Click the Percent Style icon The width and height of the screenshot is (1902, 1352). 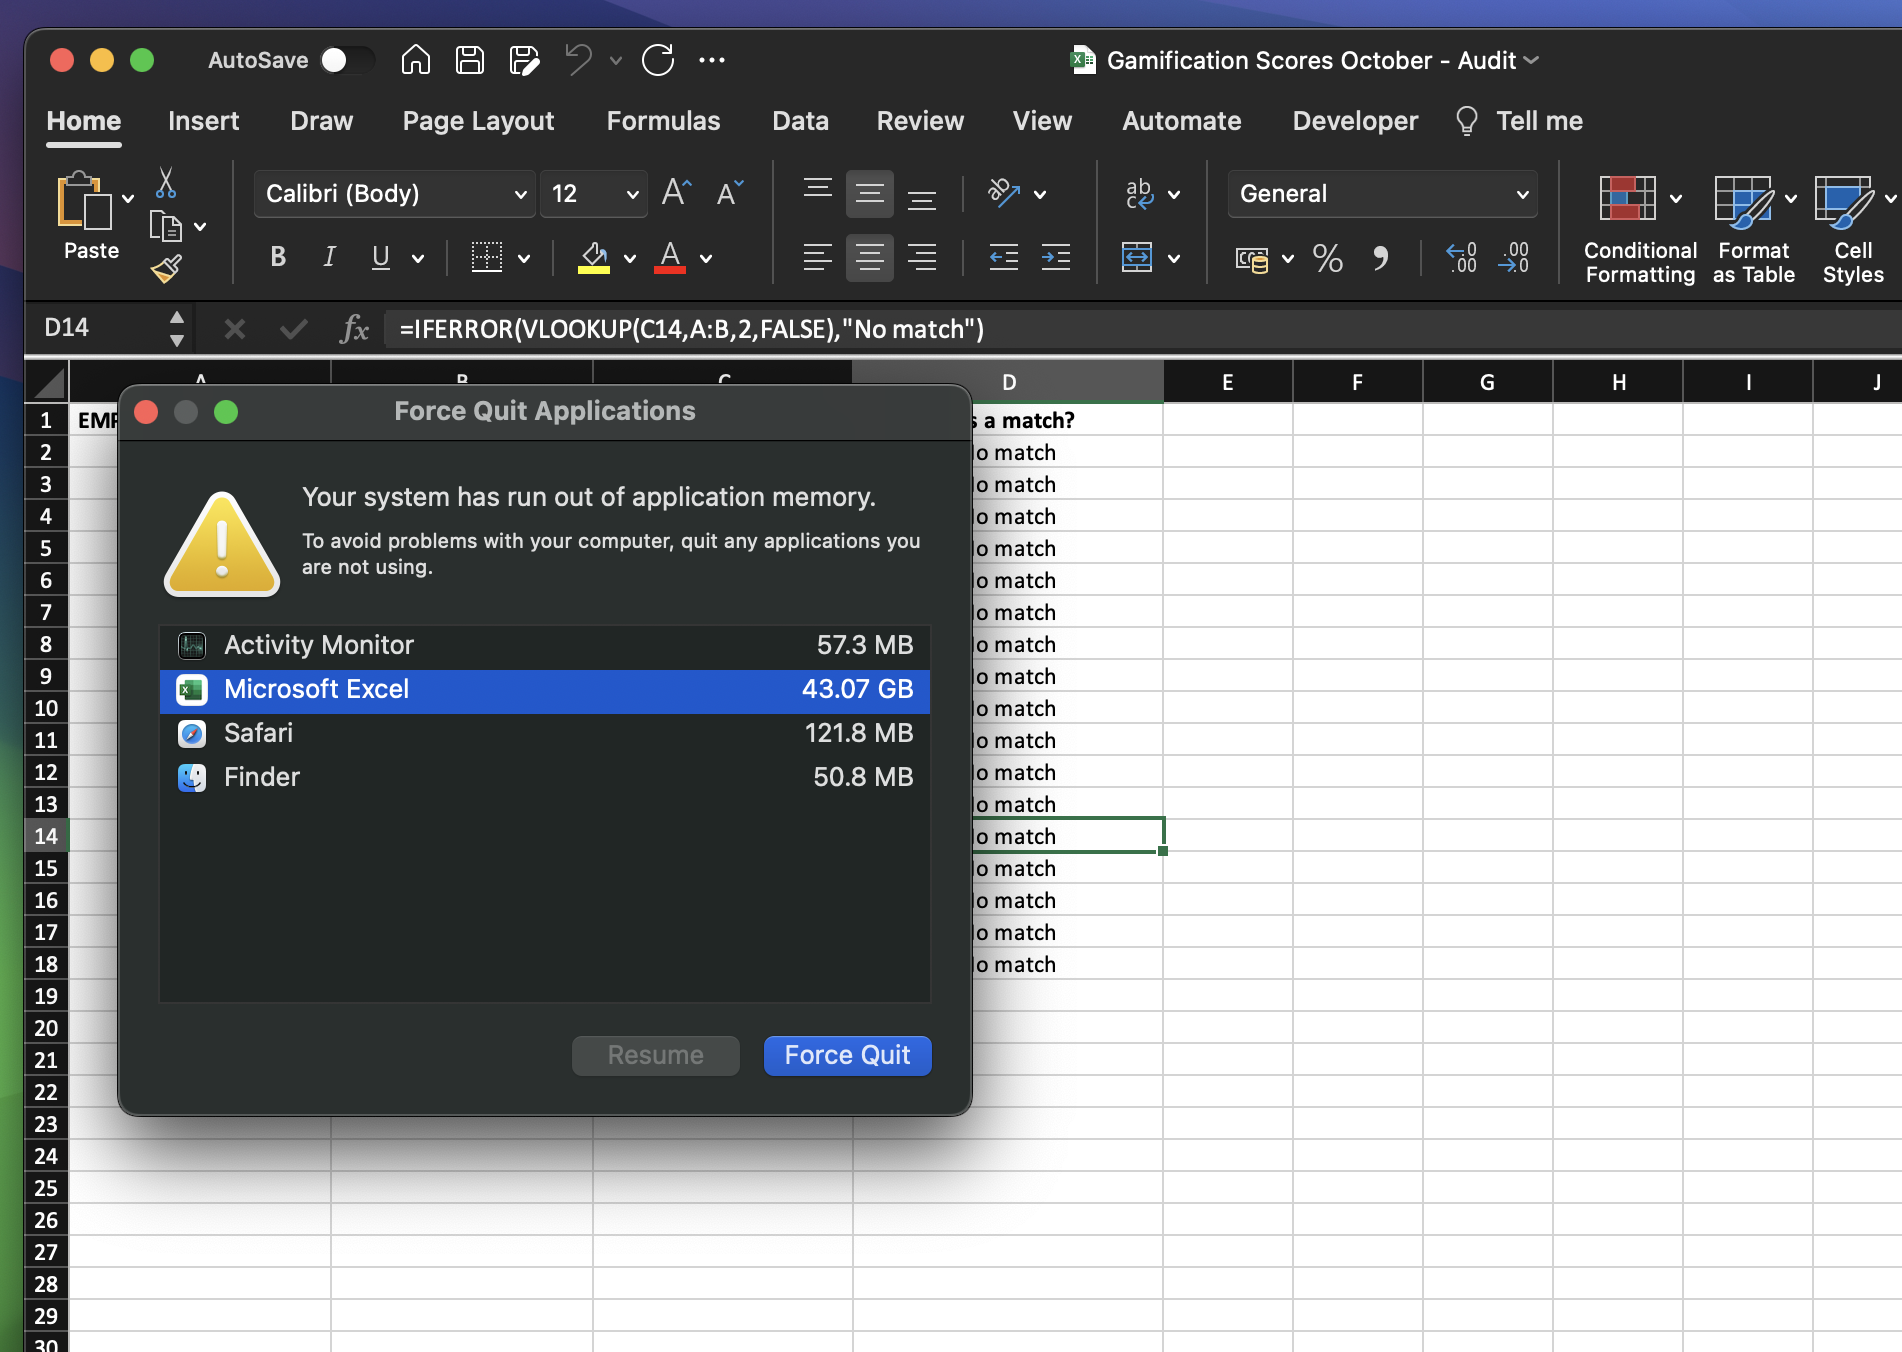1327,259
